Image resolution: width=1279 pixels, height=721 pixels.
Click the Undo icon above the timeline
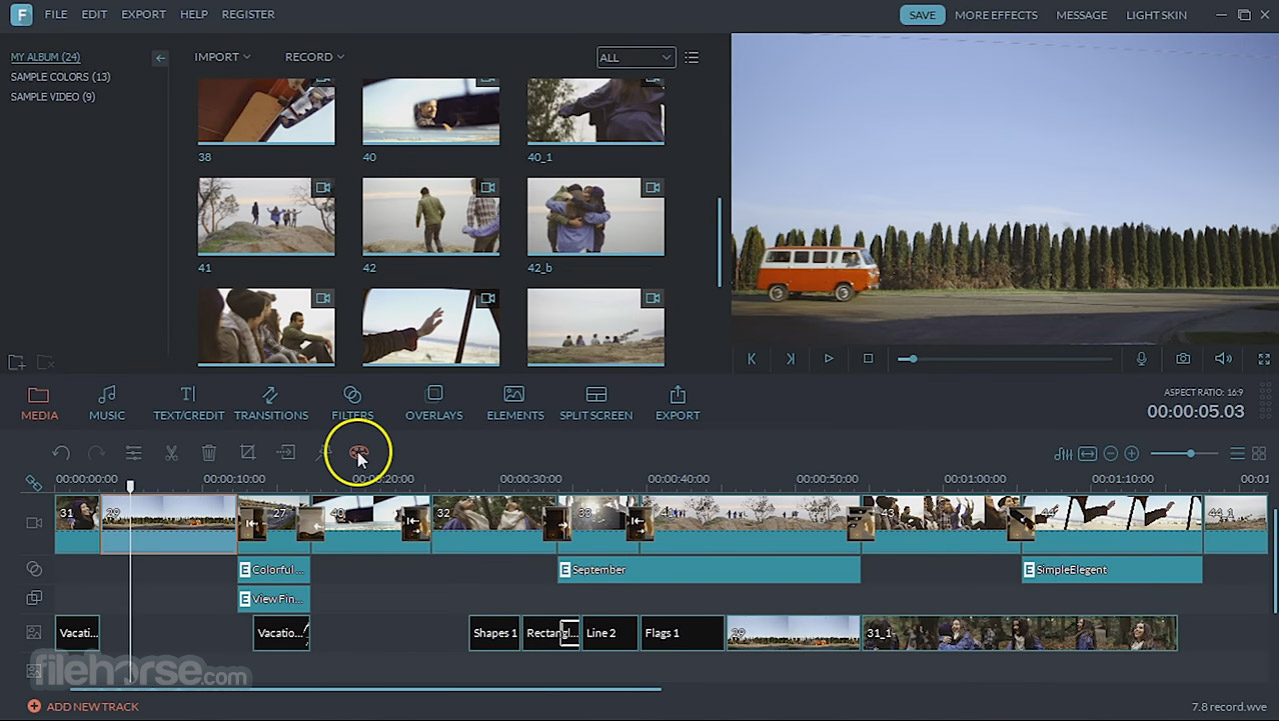point(61,453)
